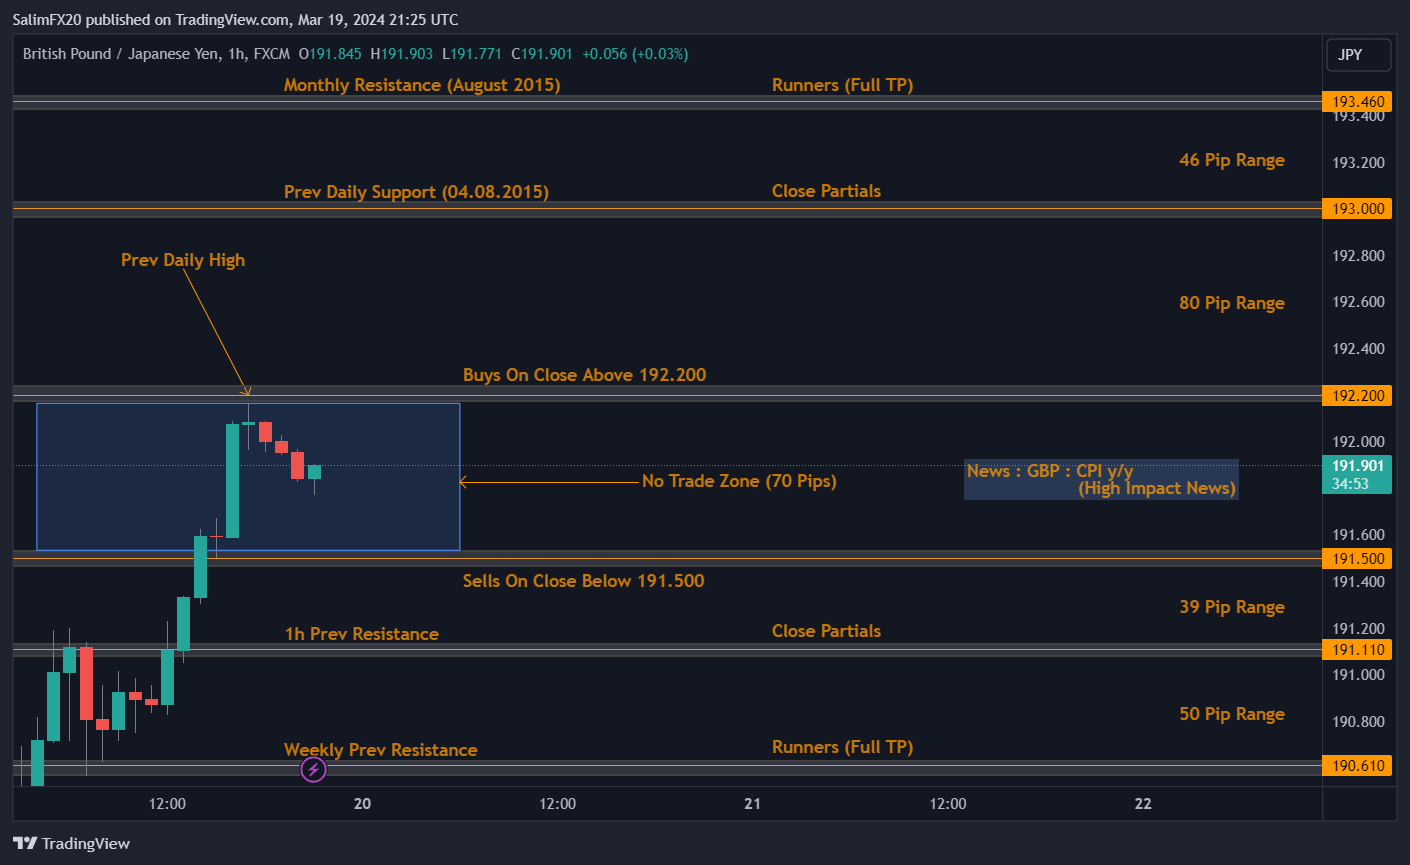Click the 192.200 price axis label
The width and height of the screenshot is (1410, 865).
tap(1358, 395)
